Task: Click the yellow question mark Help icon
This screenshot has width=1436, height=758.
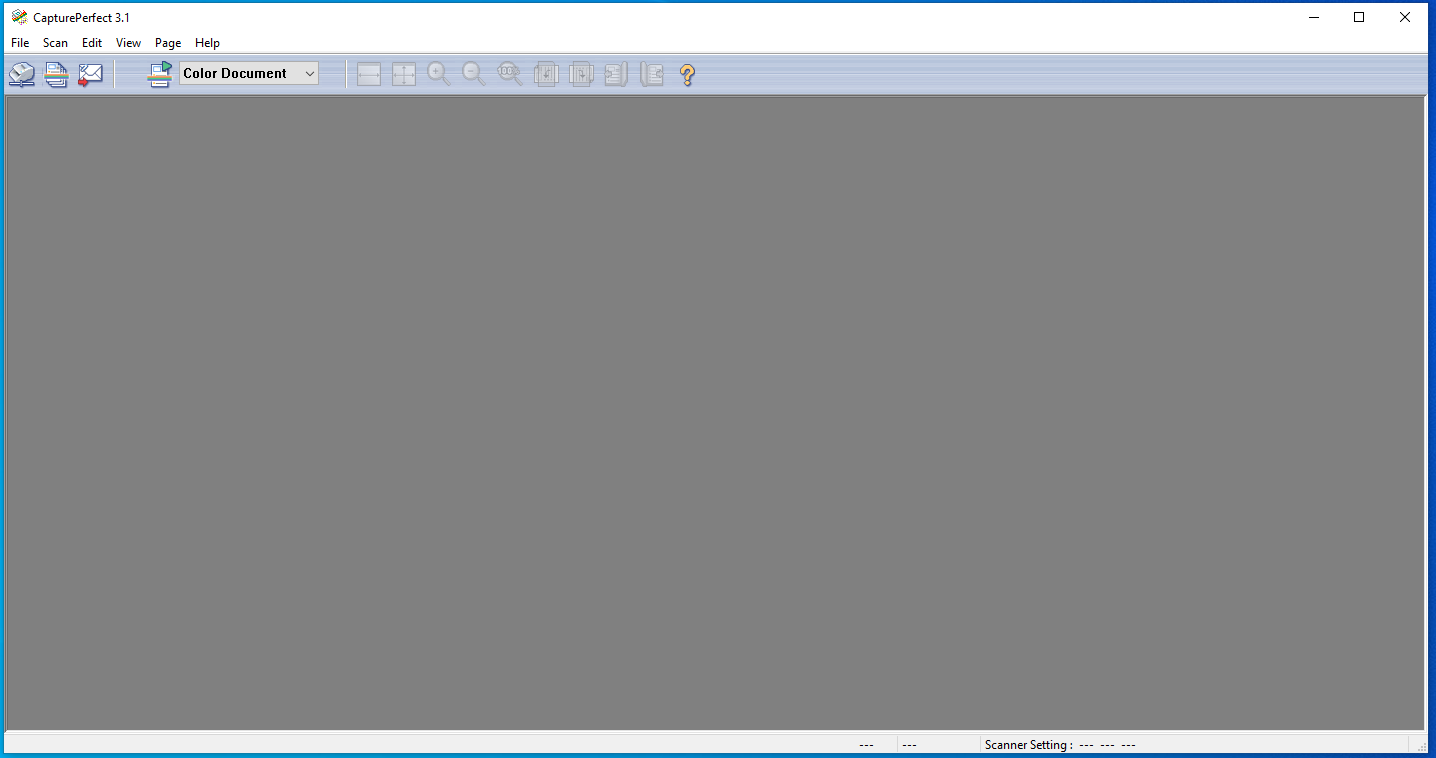Action: [x=687, y=74]
